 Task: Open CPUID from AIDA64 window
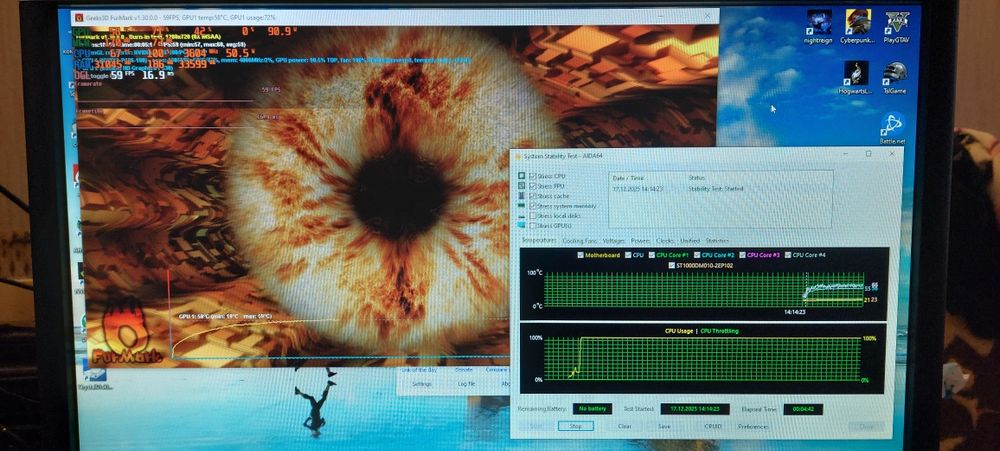[x=712, y=426]
